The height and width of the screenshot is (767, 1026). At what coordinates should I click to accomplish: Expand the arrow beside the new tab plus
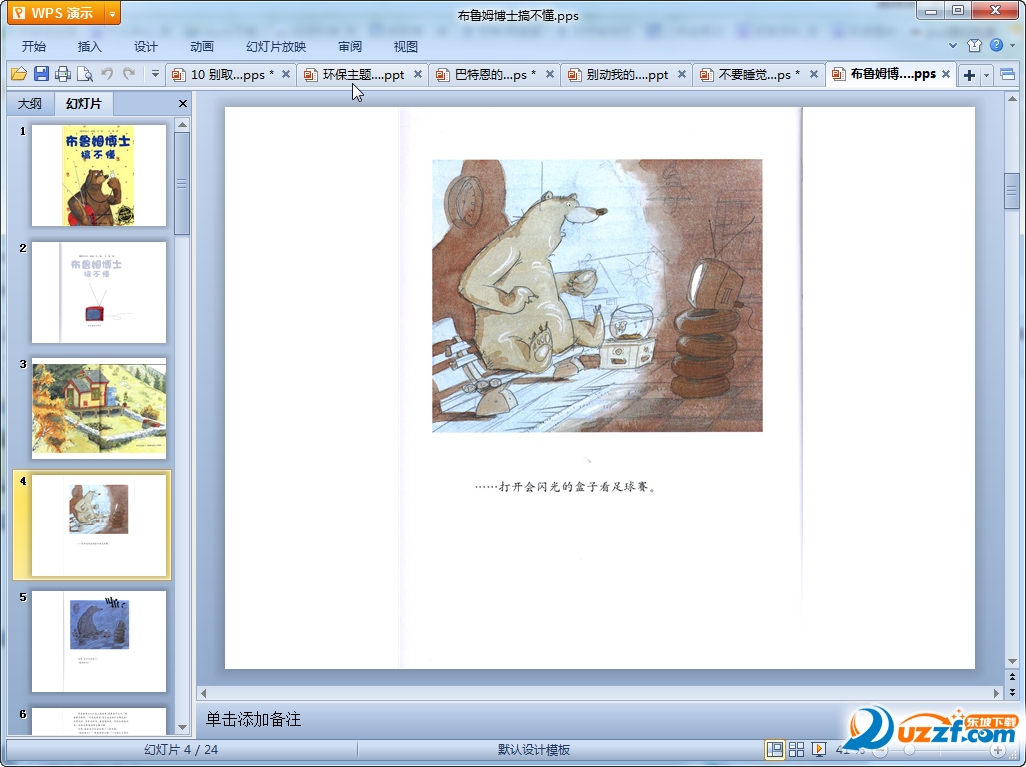(x=986, y=75)
